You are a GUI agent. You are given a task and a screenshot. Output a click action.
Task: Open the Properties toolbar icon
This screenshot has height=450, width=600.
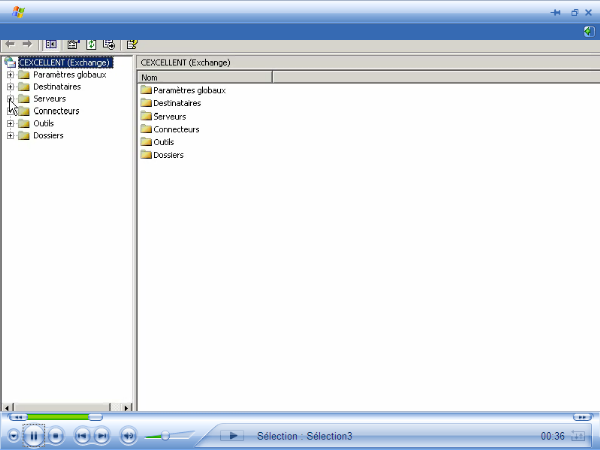(x=73, y=45)
